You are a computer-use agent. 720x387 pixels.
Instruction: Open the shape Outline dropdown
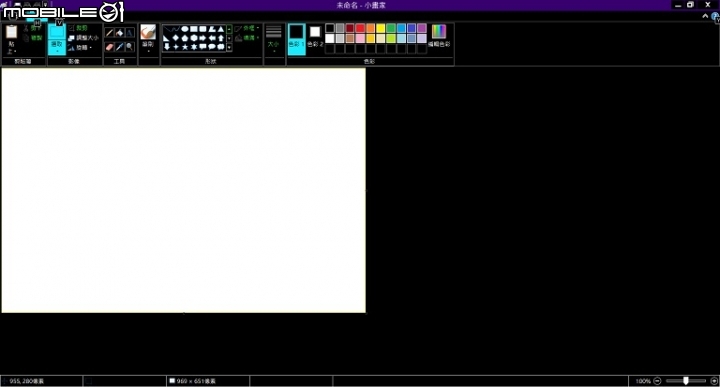coord(247,28)
